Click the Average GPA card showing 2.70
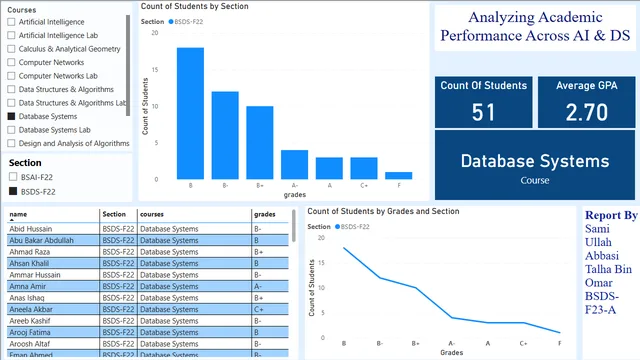This screenshot has width=640, height=360. pos(587,102)
